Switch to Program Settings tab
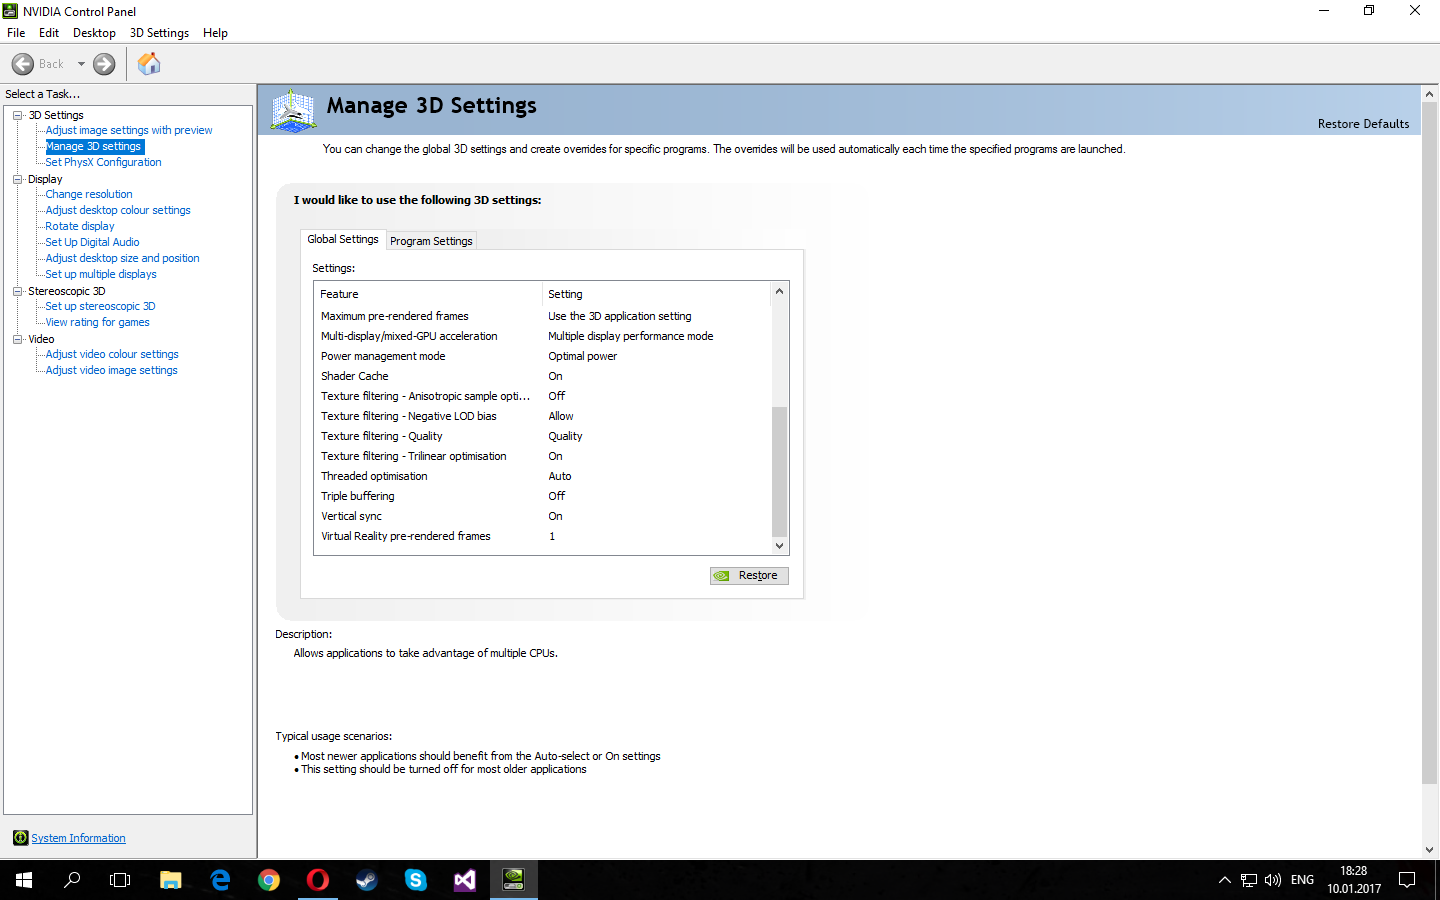Screen dimensions: 1440x900 431,241
